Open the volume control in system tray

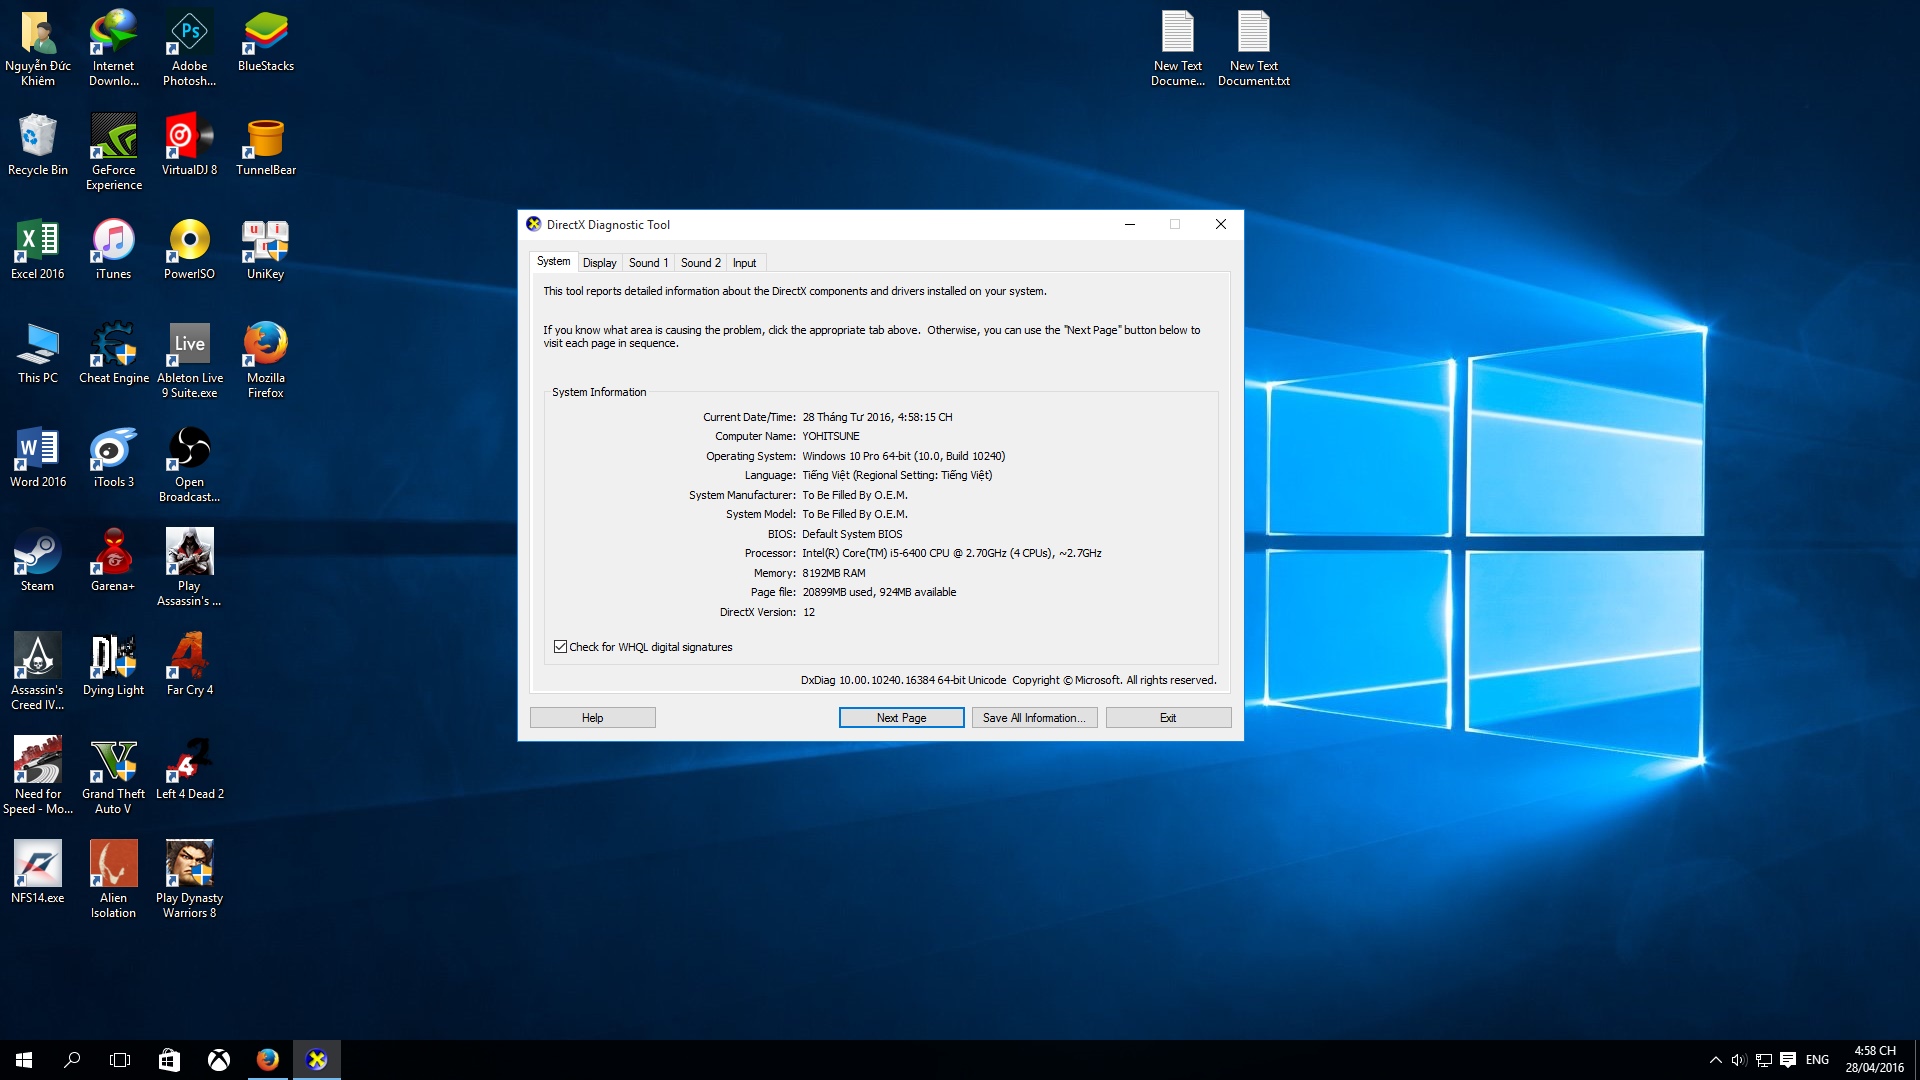1739,1060
